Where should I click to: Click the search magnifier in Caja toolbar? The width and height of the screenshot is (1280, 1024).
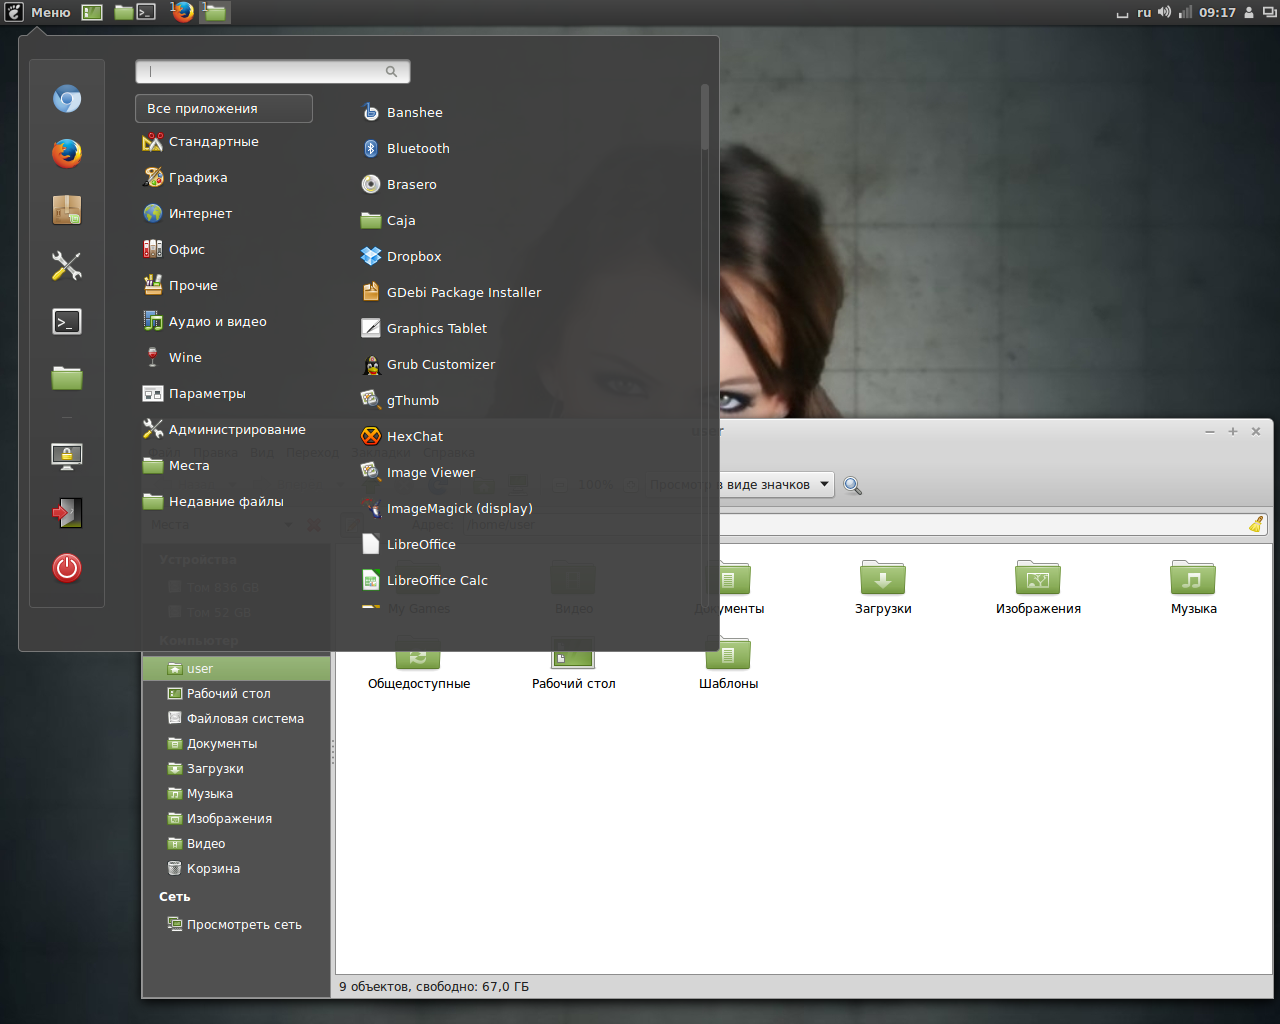point(852,485)
